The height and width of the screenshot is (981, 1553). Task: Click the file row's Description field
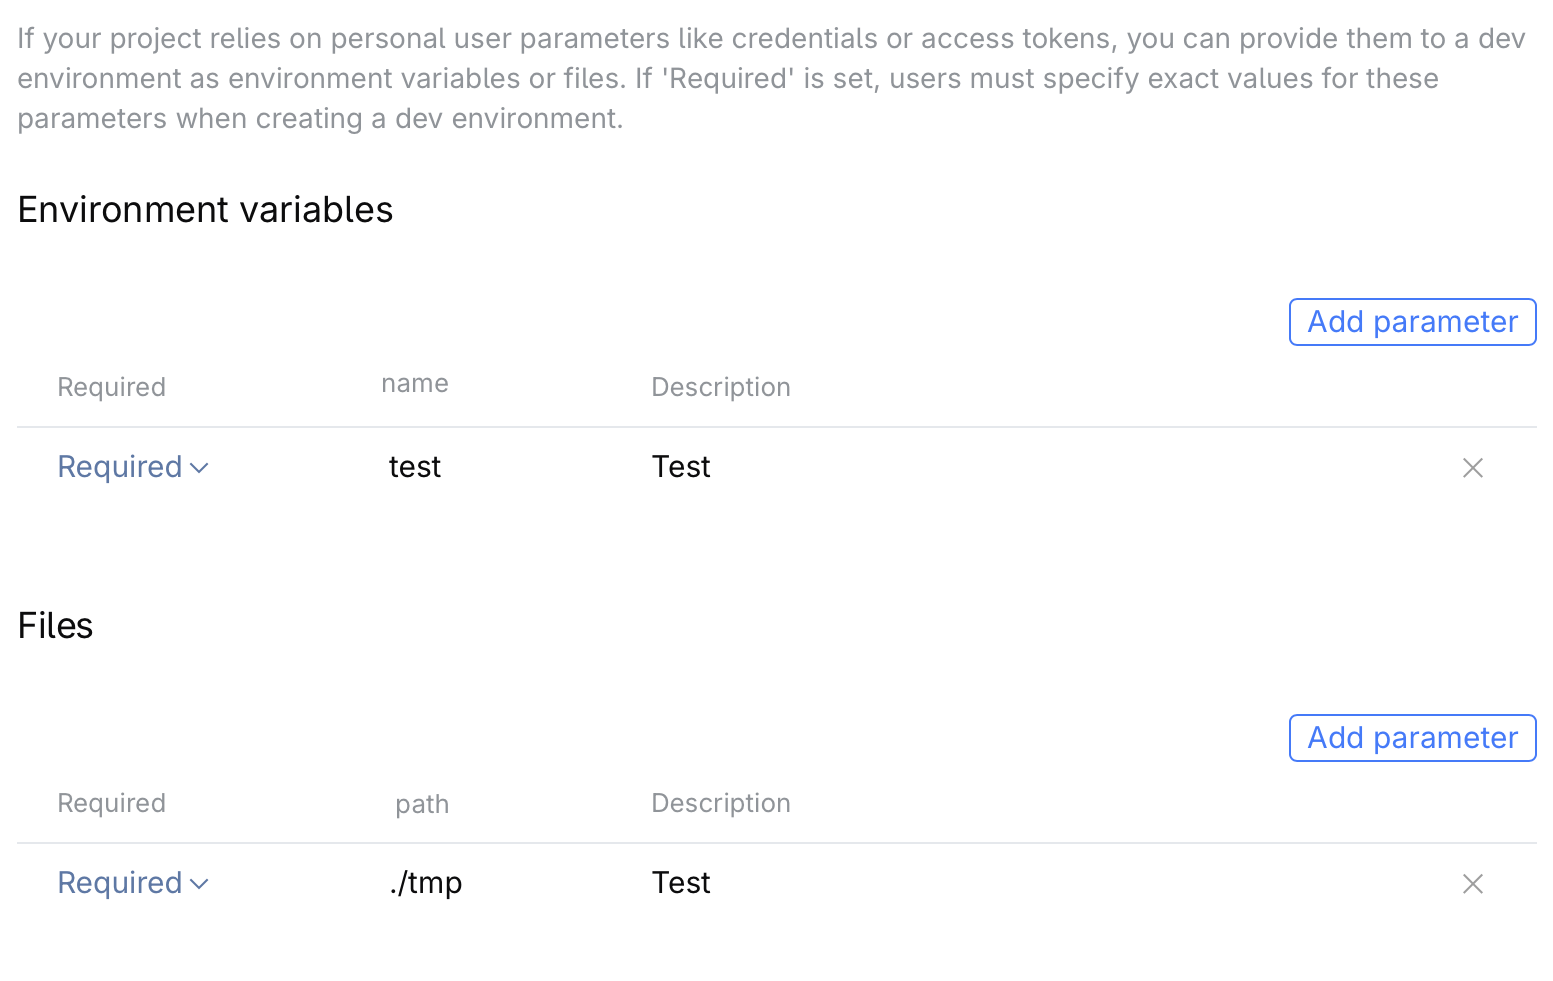point(681,883)
